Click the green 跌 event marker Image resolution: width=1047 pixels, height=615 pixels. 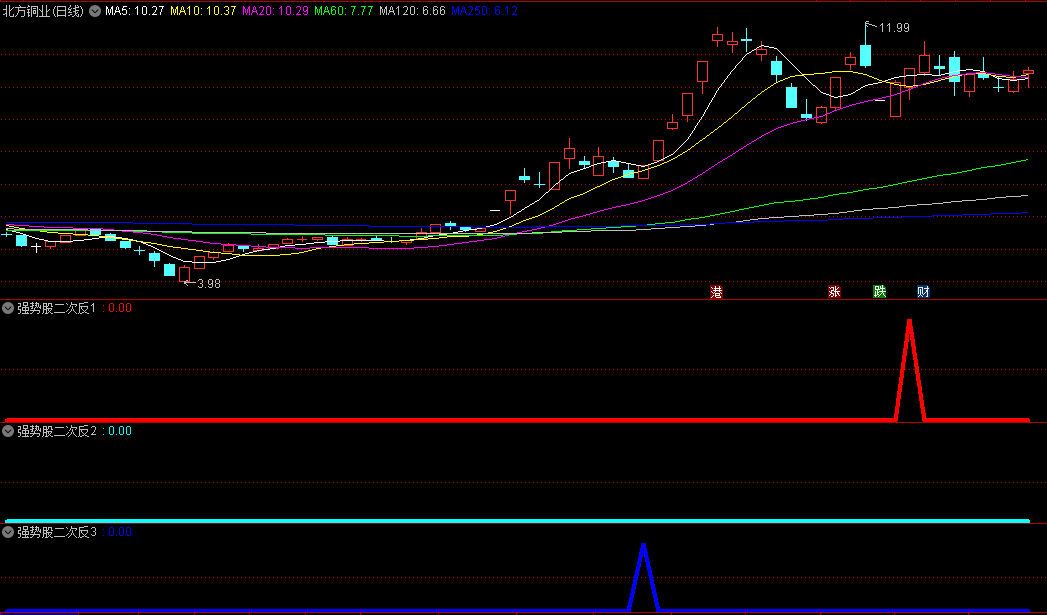point(880,292)
